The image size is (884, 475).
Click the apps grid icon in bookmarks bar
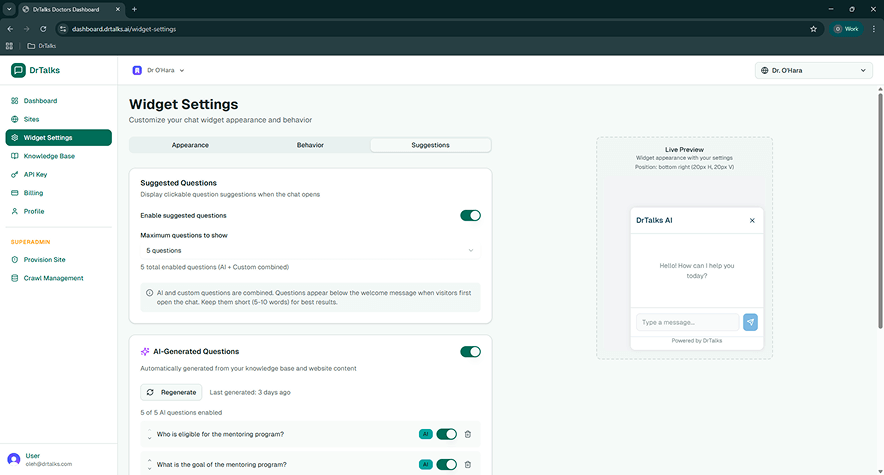click(x=9, y=46)
